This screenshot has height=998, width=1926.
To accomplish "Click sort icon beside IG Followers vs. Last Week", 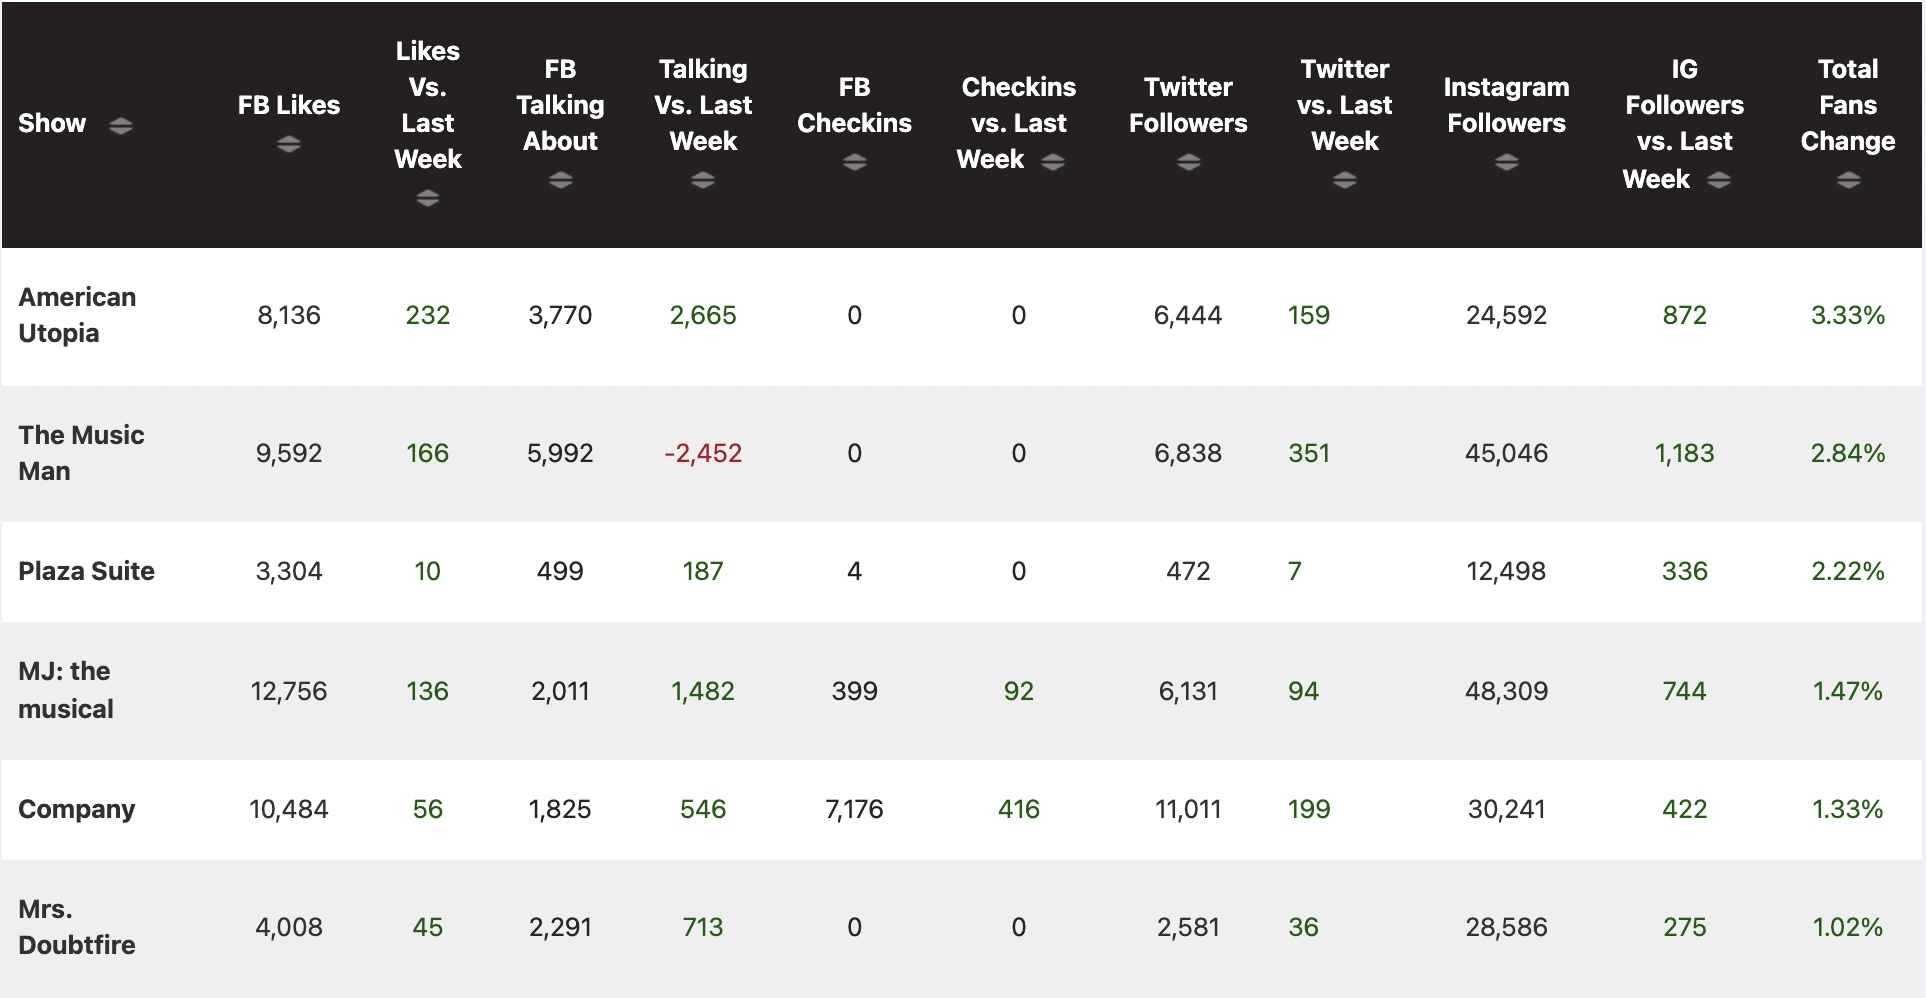I will (x=1719, y=180).
